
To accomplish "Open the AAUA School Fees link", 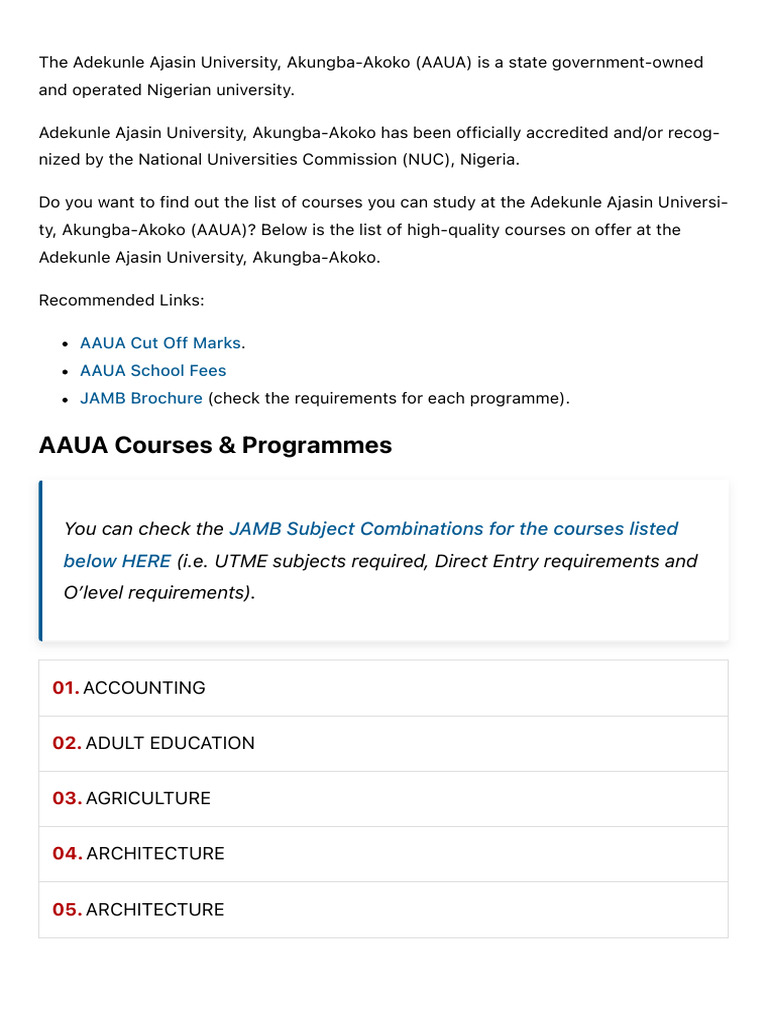I will 153,371.
